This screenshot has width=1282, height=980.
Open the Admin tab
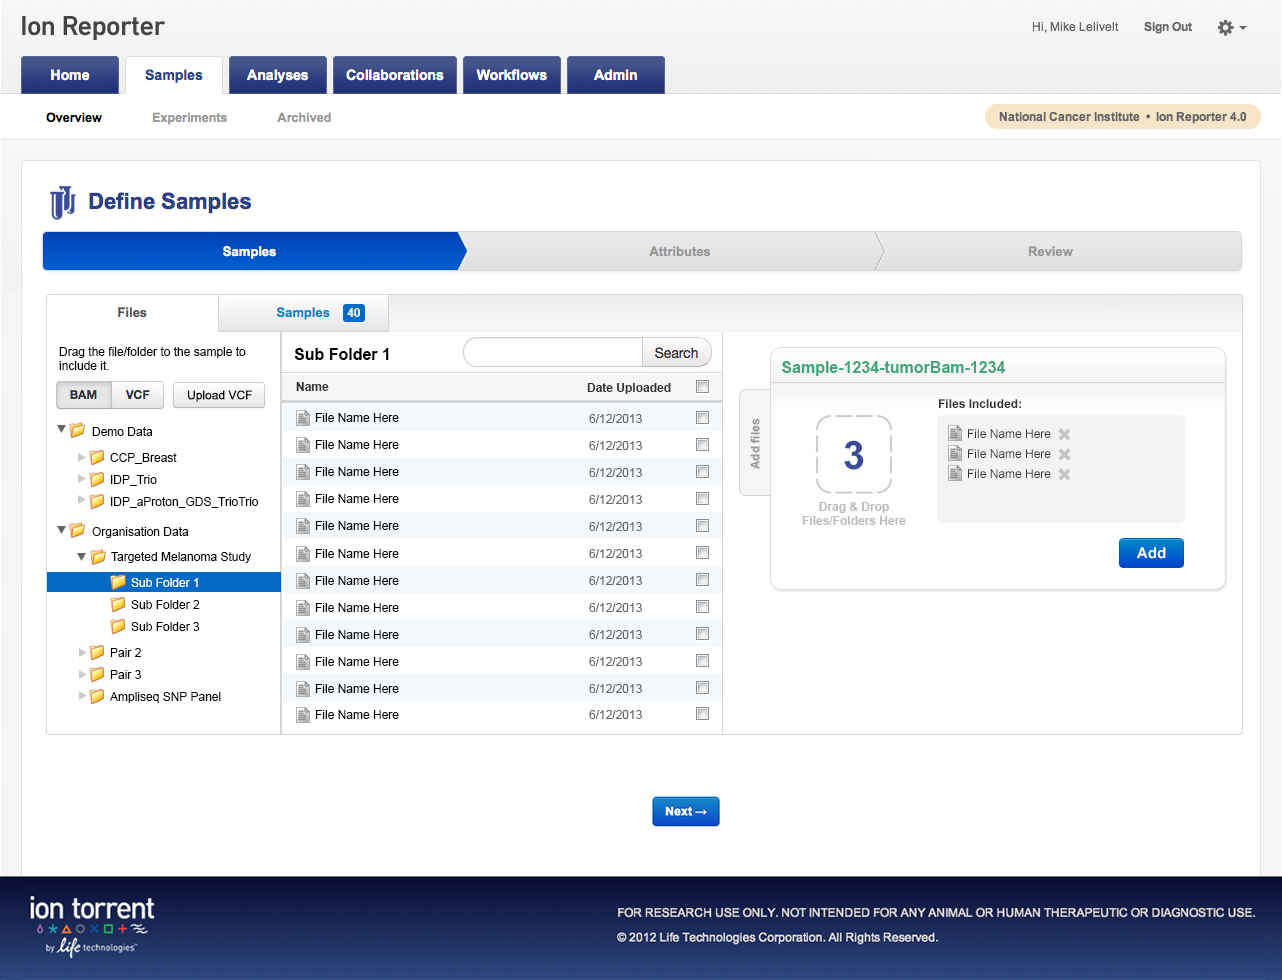616,75
